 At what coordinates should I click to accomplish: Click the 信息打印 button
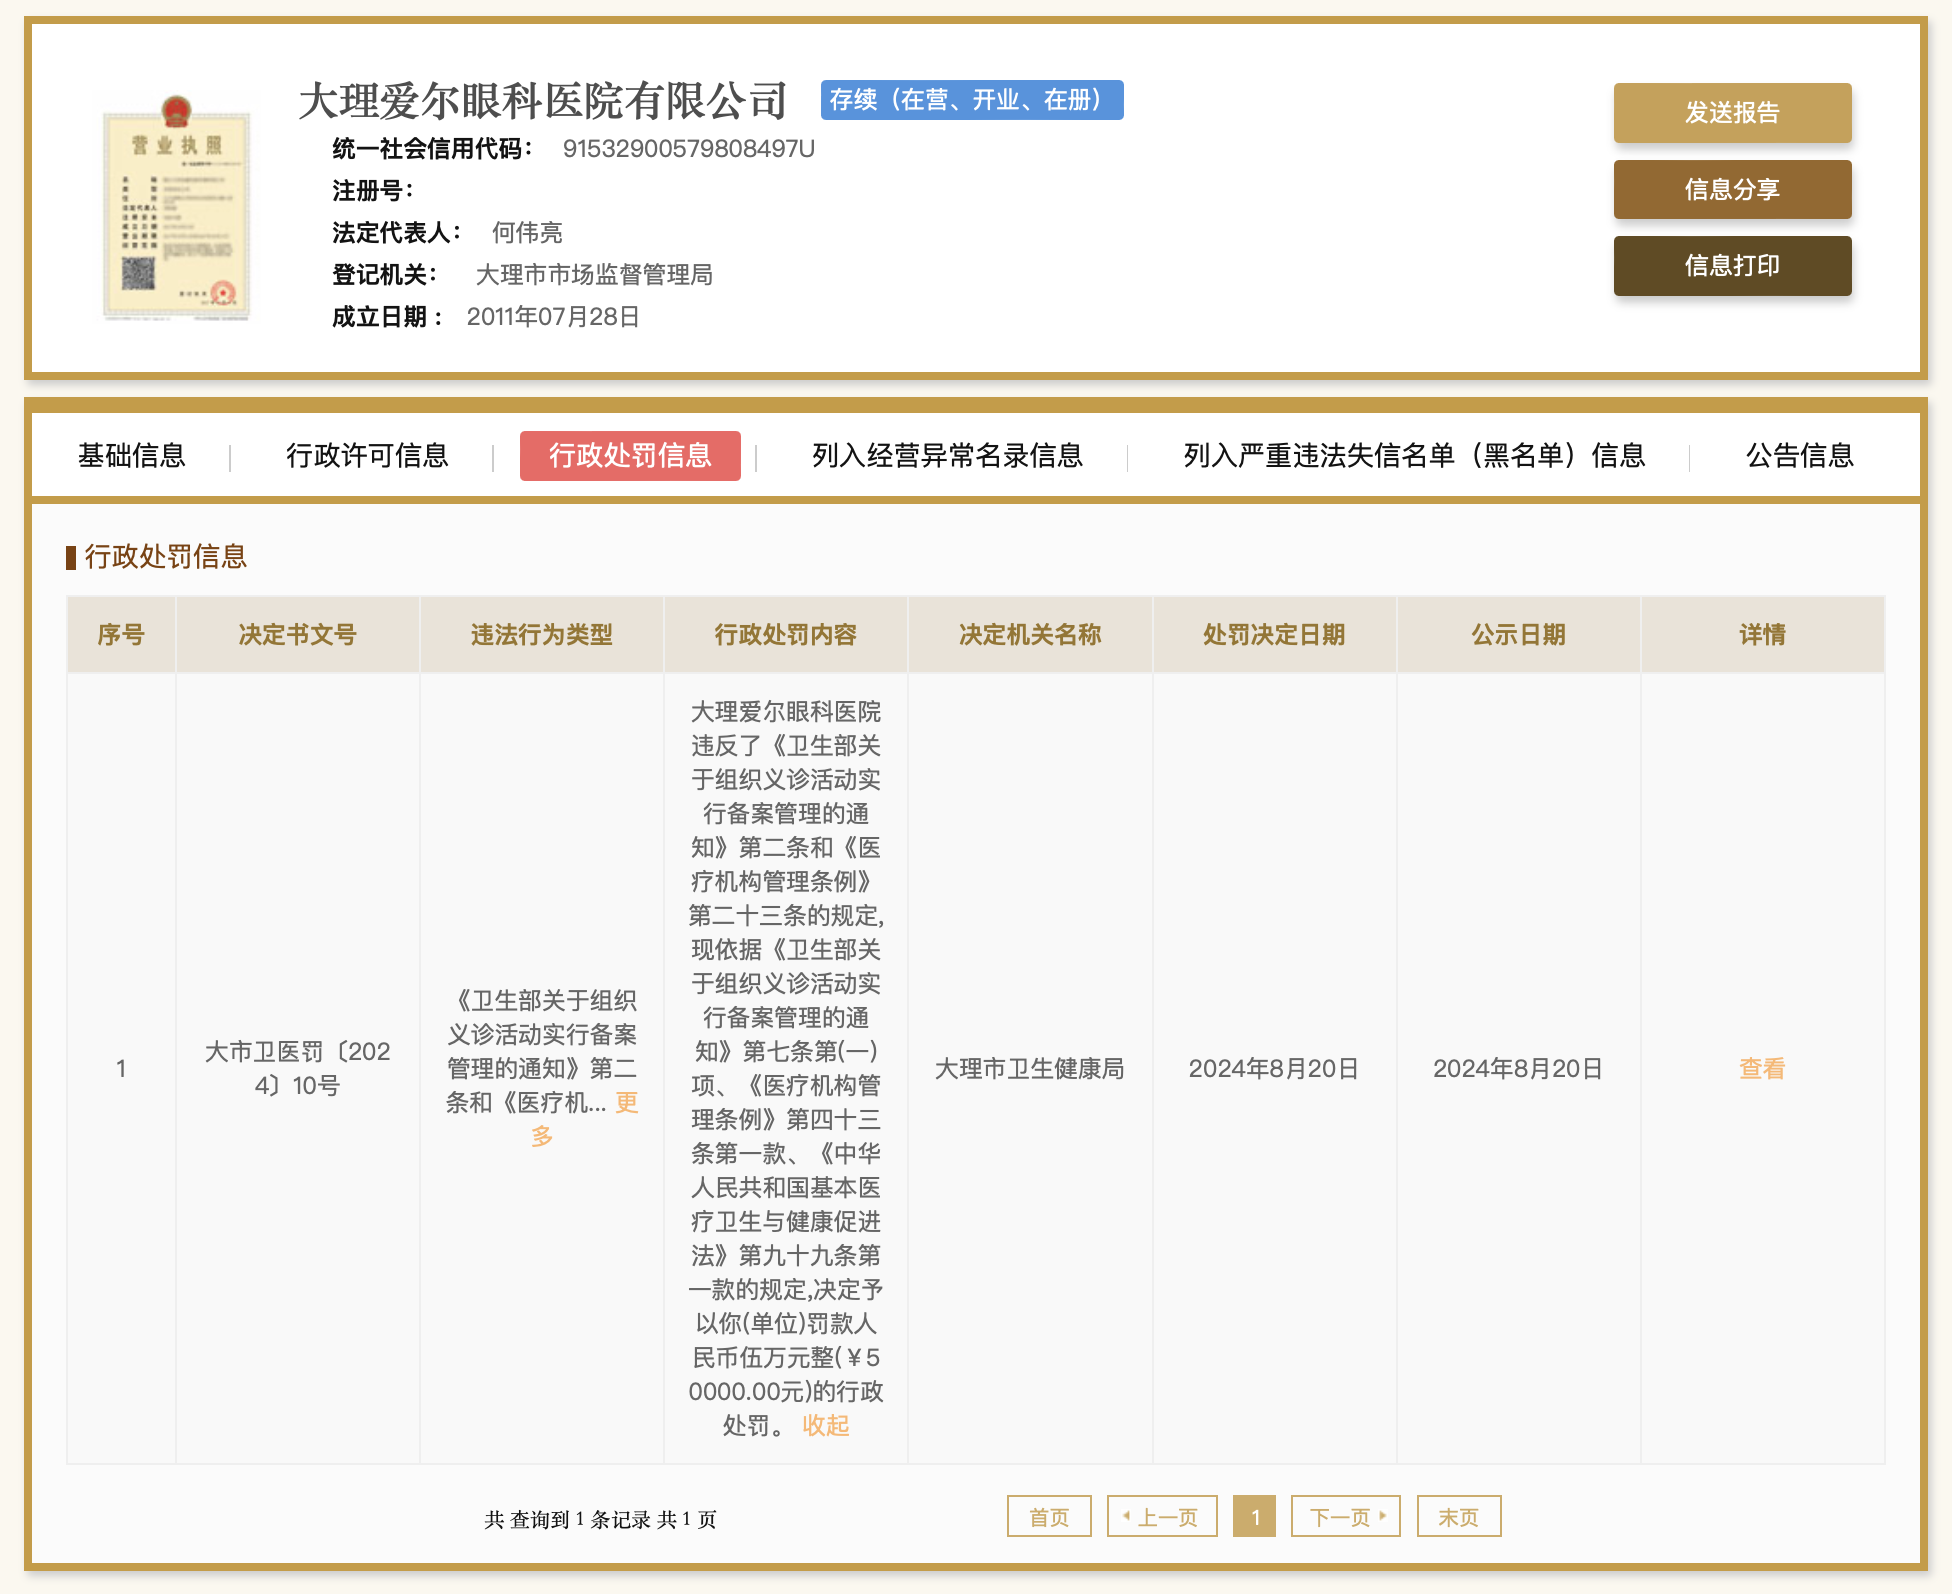[x=1731, y=266]
